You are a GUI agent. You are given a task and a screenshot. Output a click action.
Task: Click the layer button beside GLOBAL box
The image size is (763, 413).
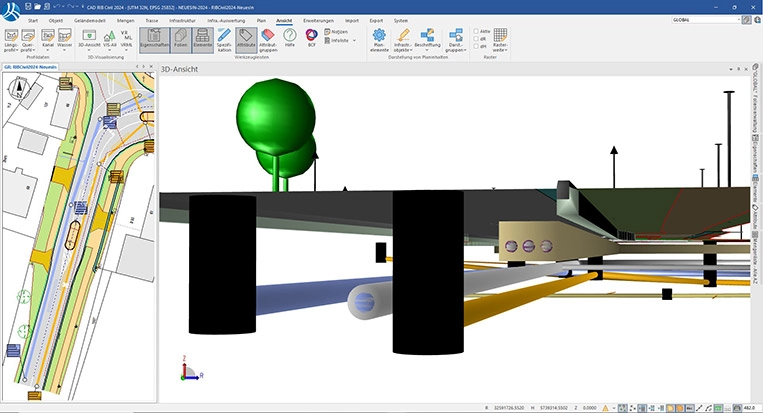(x=746, y=20)
